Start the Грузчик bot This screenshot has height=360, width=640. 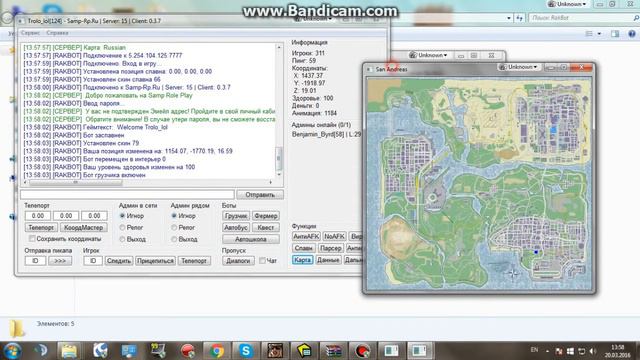click(x=236, y=216)
